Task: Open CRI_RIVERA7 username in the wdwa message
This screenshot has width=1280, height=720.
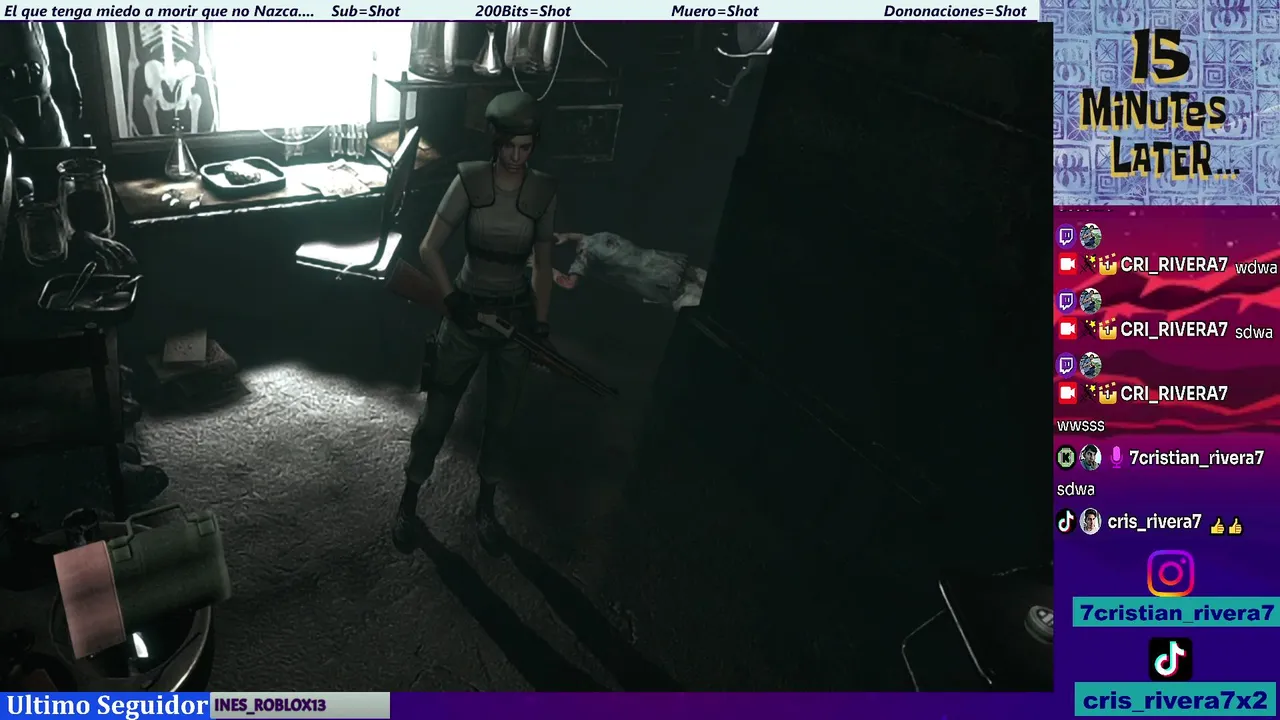Action: pos(1174,265)
